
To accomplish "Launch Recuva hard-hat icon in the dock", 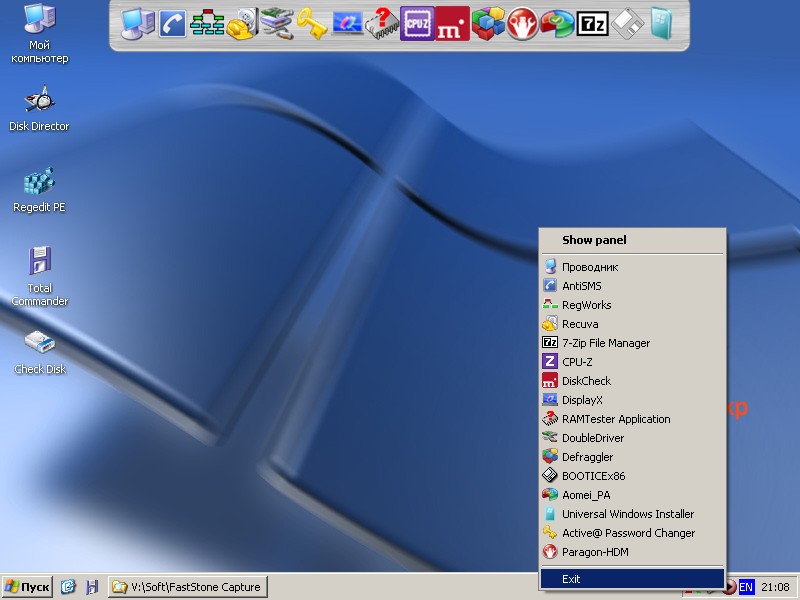I will pos(242,23).
